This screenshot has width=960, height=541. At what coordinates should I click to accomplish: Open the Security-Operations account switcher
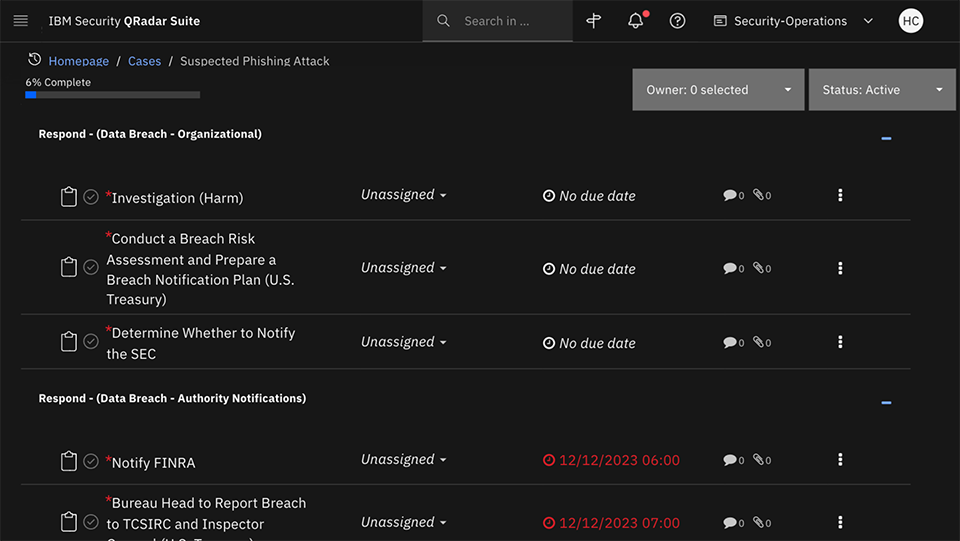[x=793, y=21]
